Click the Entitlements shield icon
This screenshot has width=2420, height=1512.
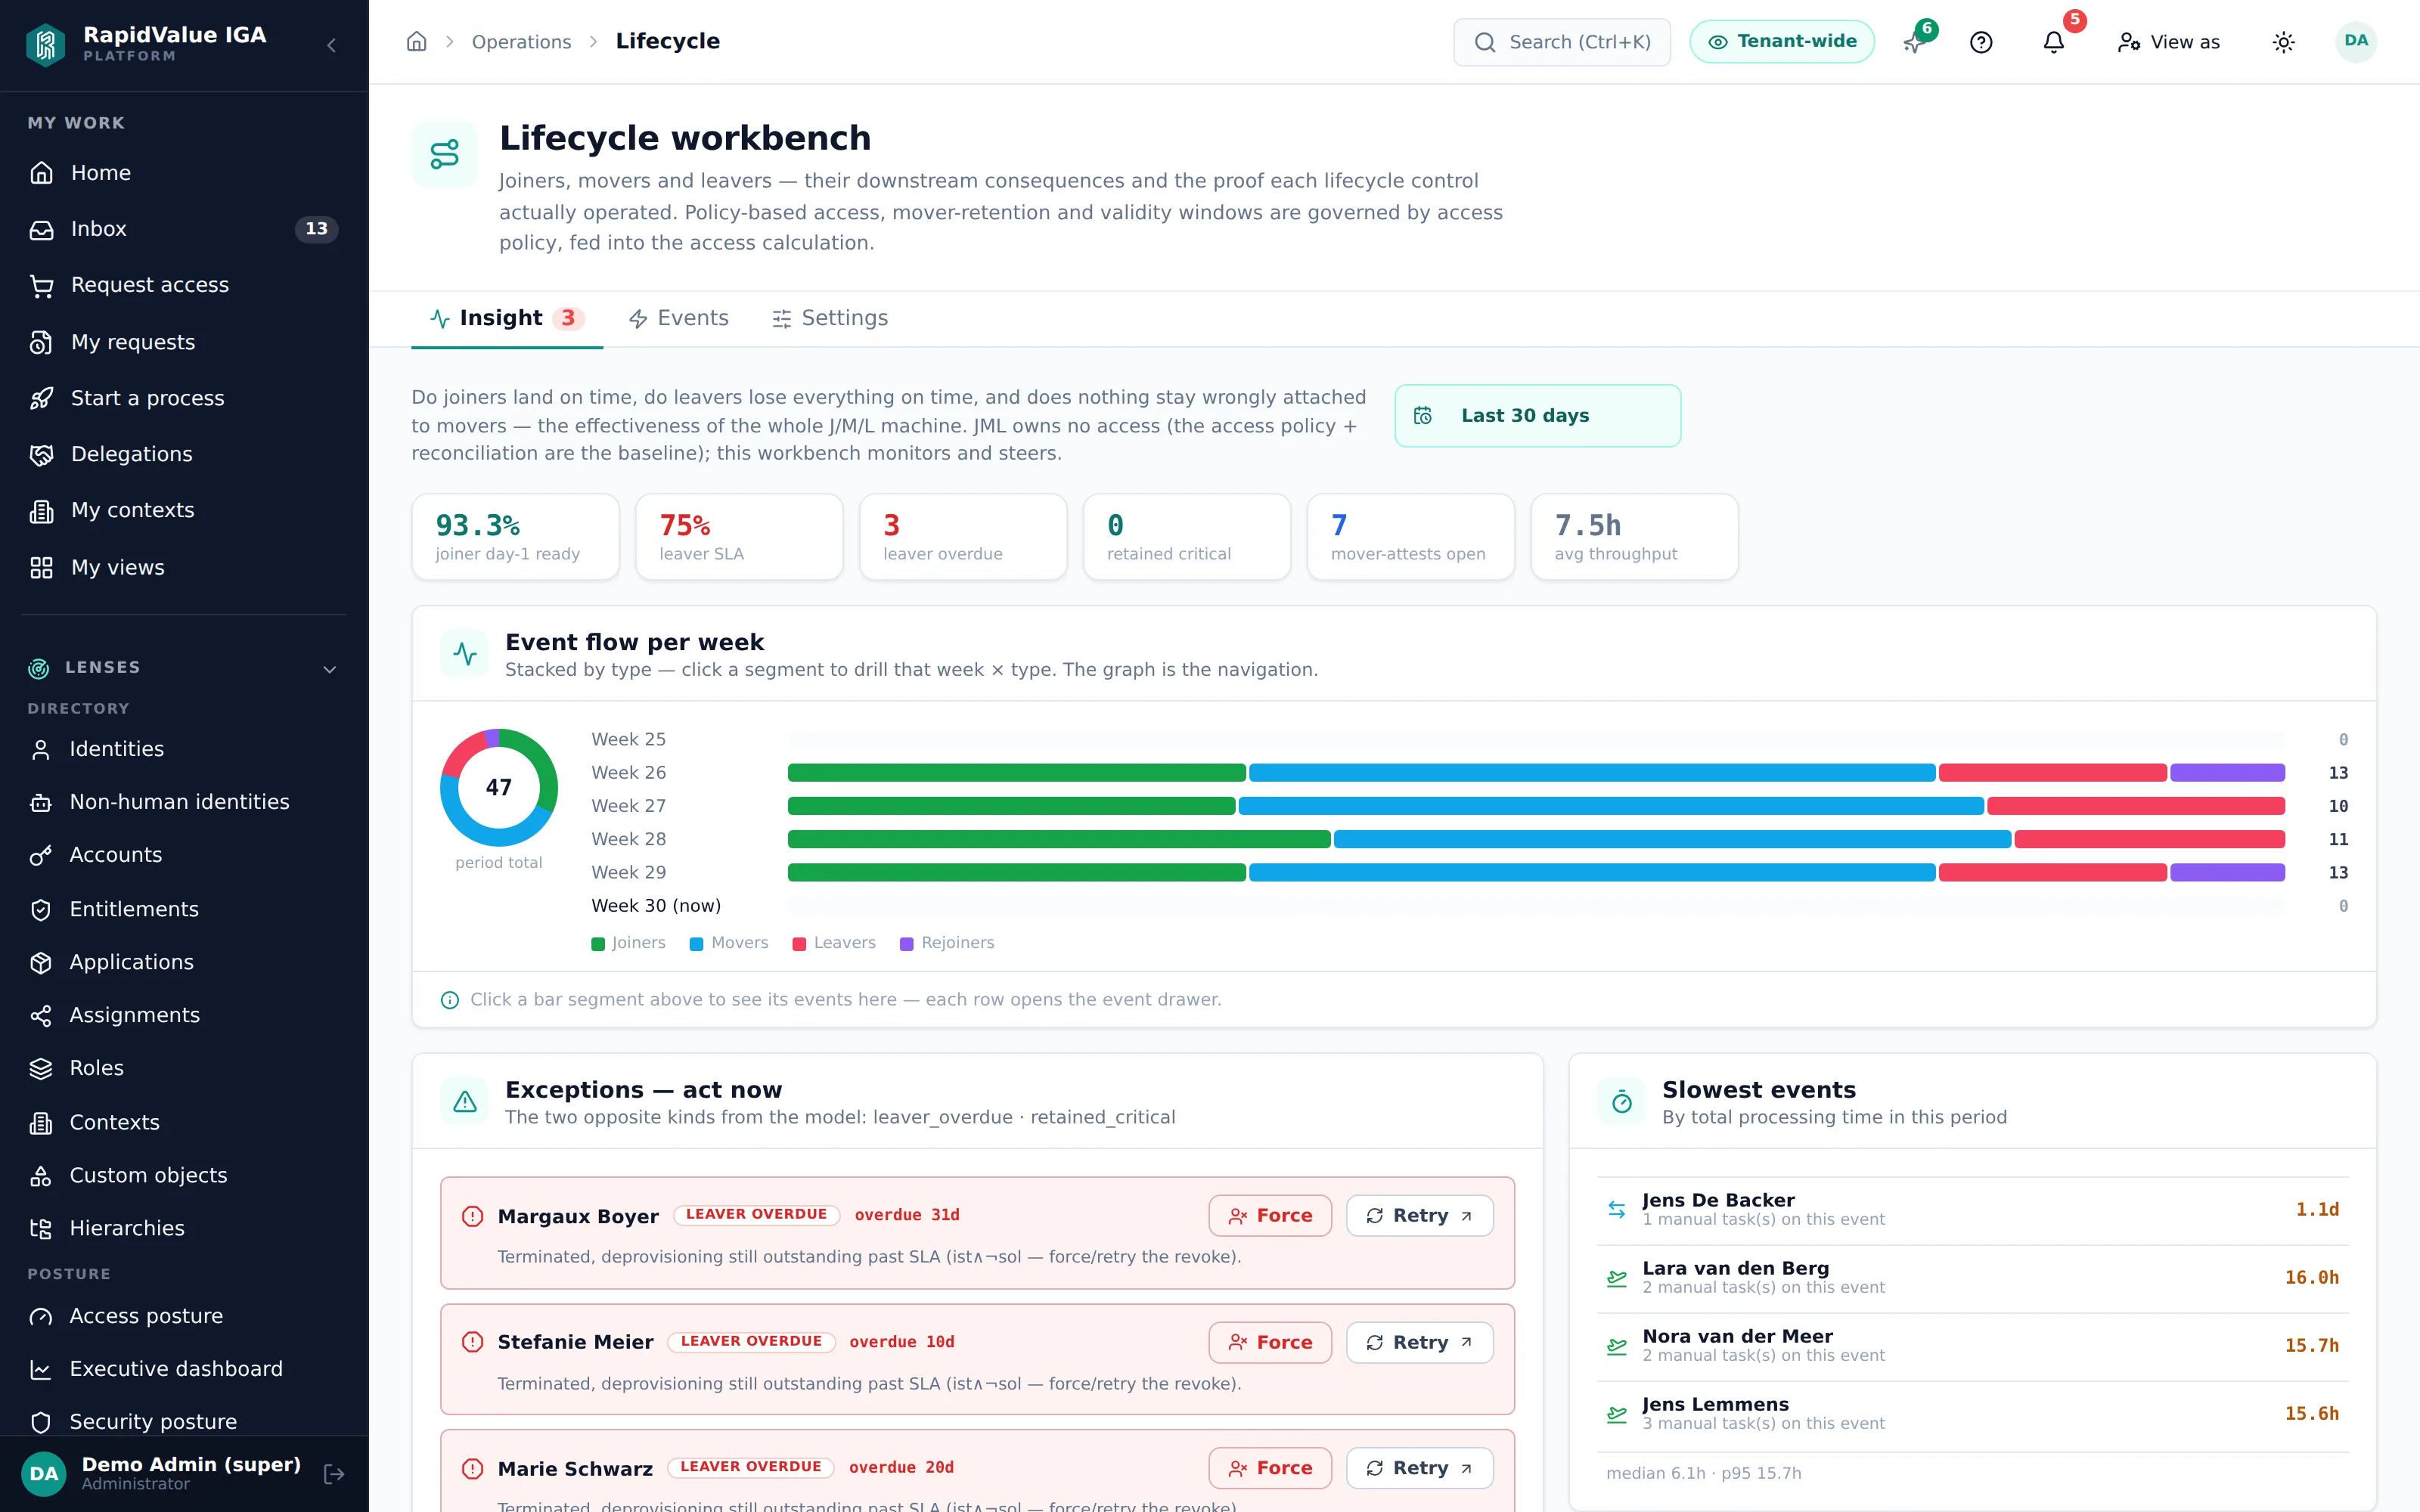(41, 909)
